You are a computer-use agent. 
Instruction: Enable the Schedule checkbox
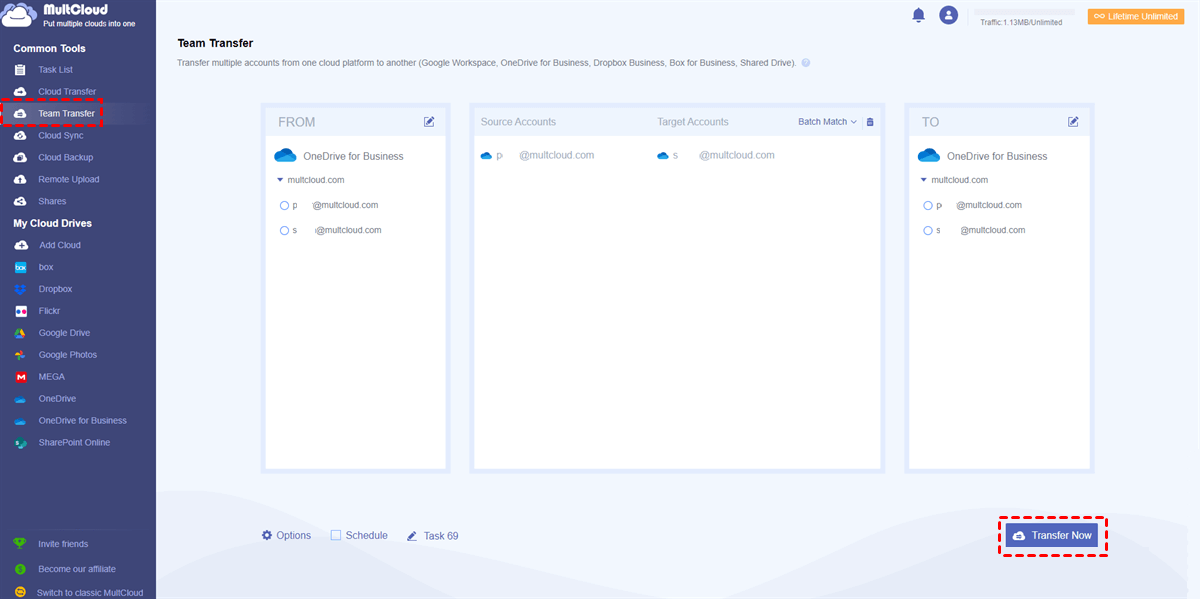pos(336,535)
